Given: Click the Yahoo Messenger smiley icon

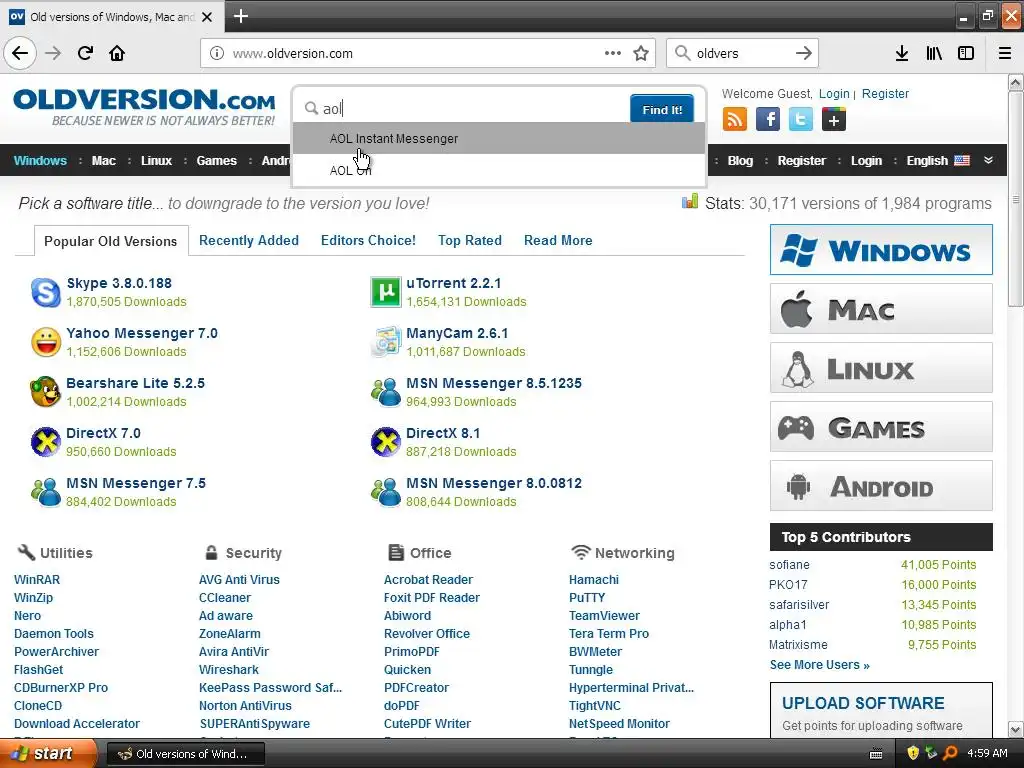Looking at the screenshot, I should pos(46,342).
